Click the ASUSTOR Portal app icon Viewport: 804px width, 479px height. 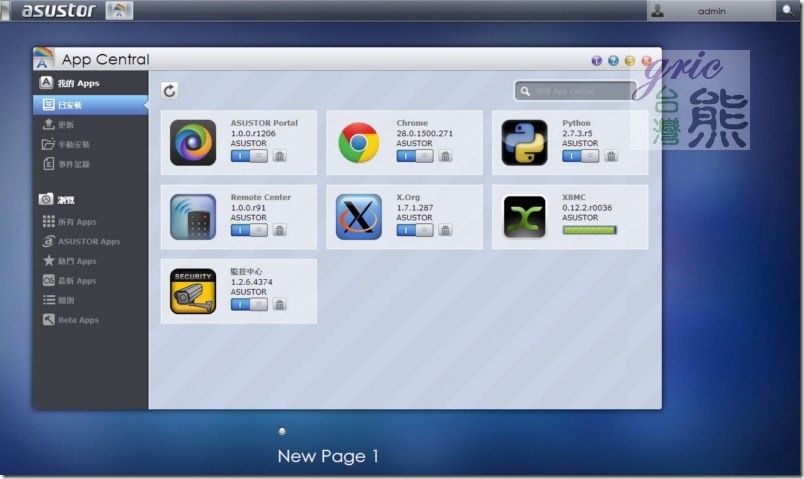[193, 143]
